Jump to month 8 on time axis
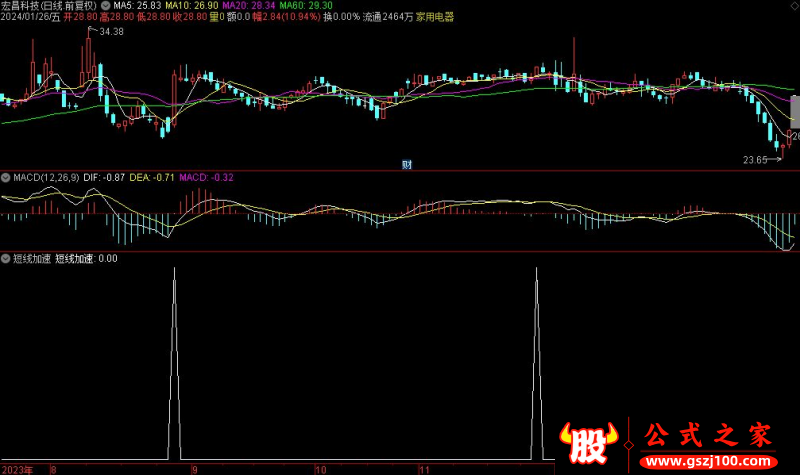This screenshot has width=800, height=475. click(53, 470)
